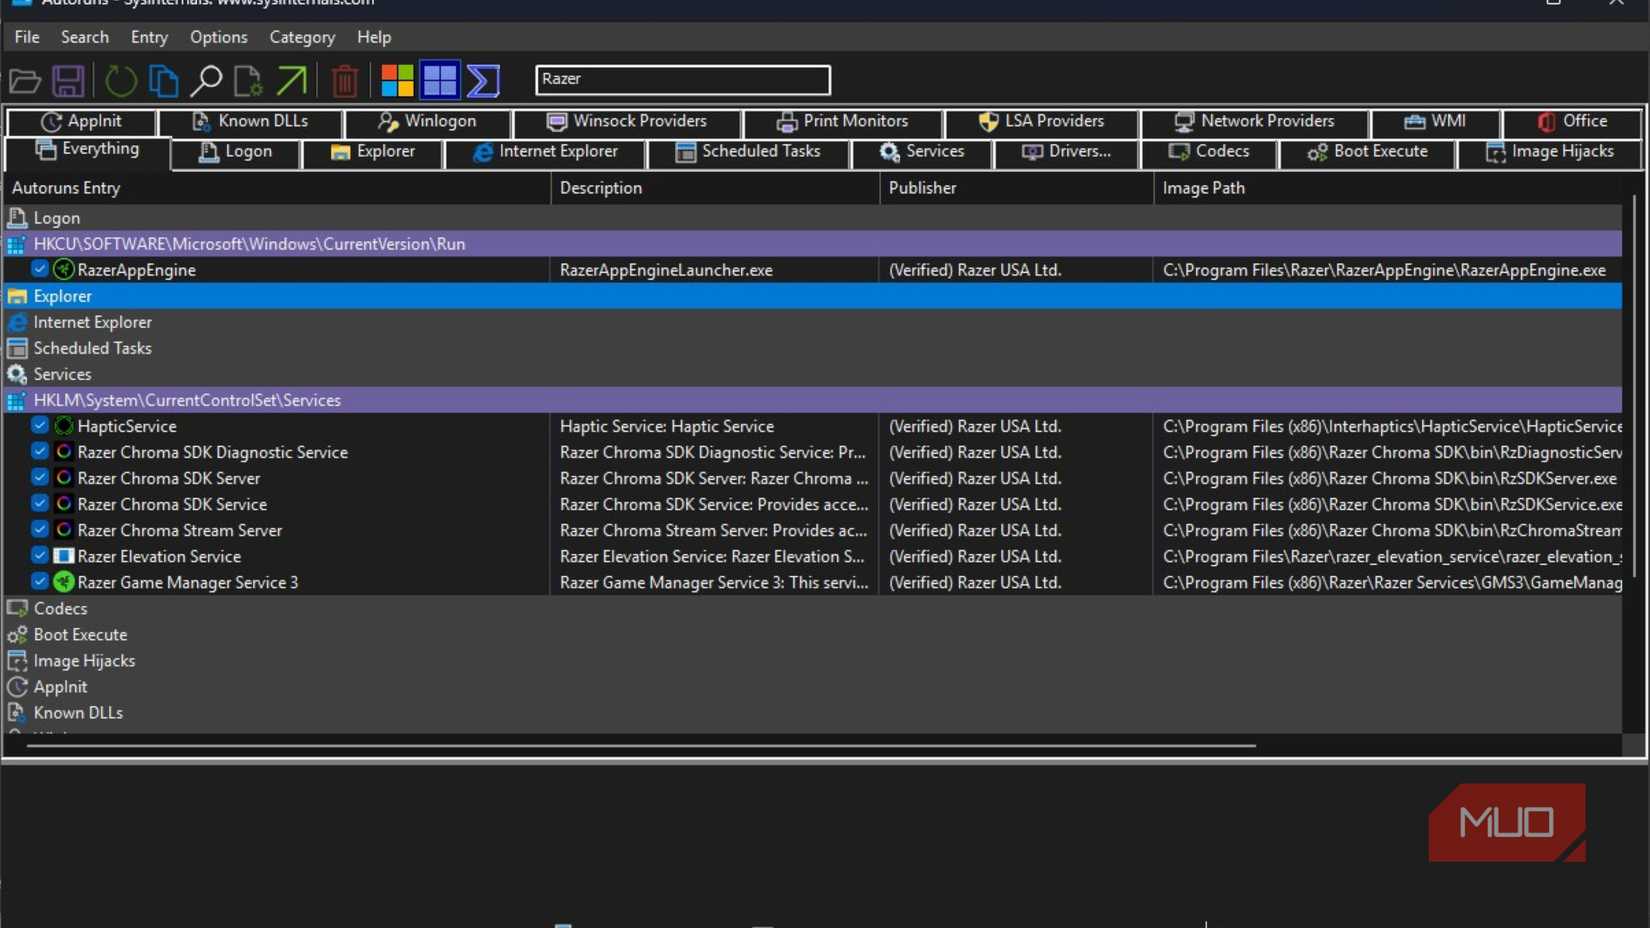Click the Image Path column header
This screenshot has width=1650, height=928.
pyautogui.click(x=1203, y=188)
